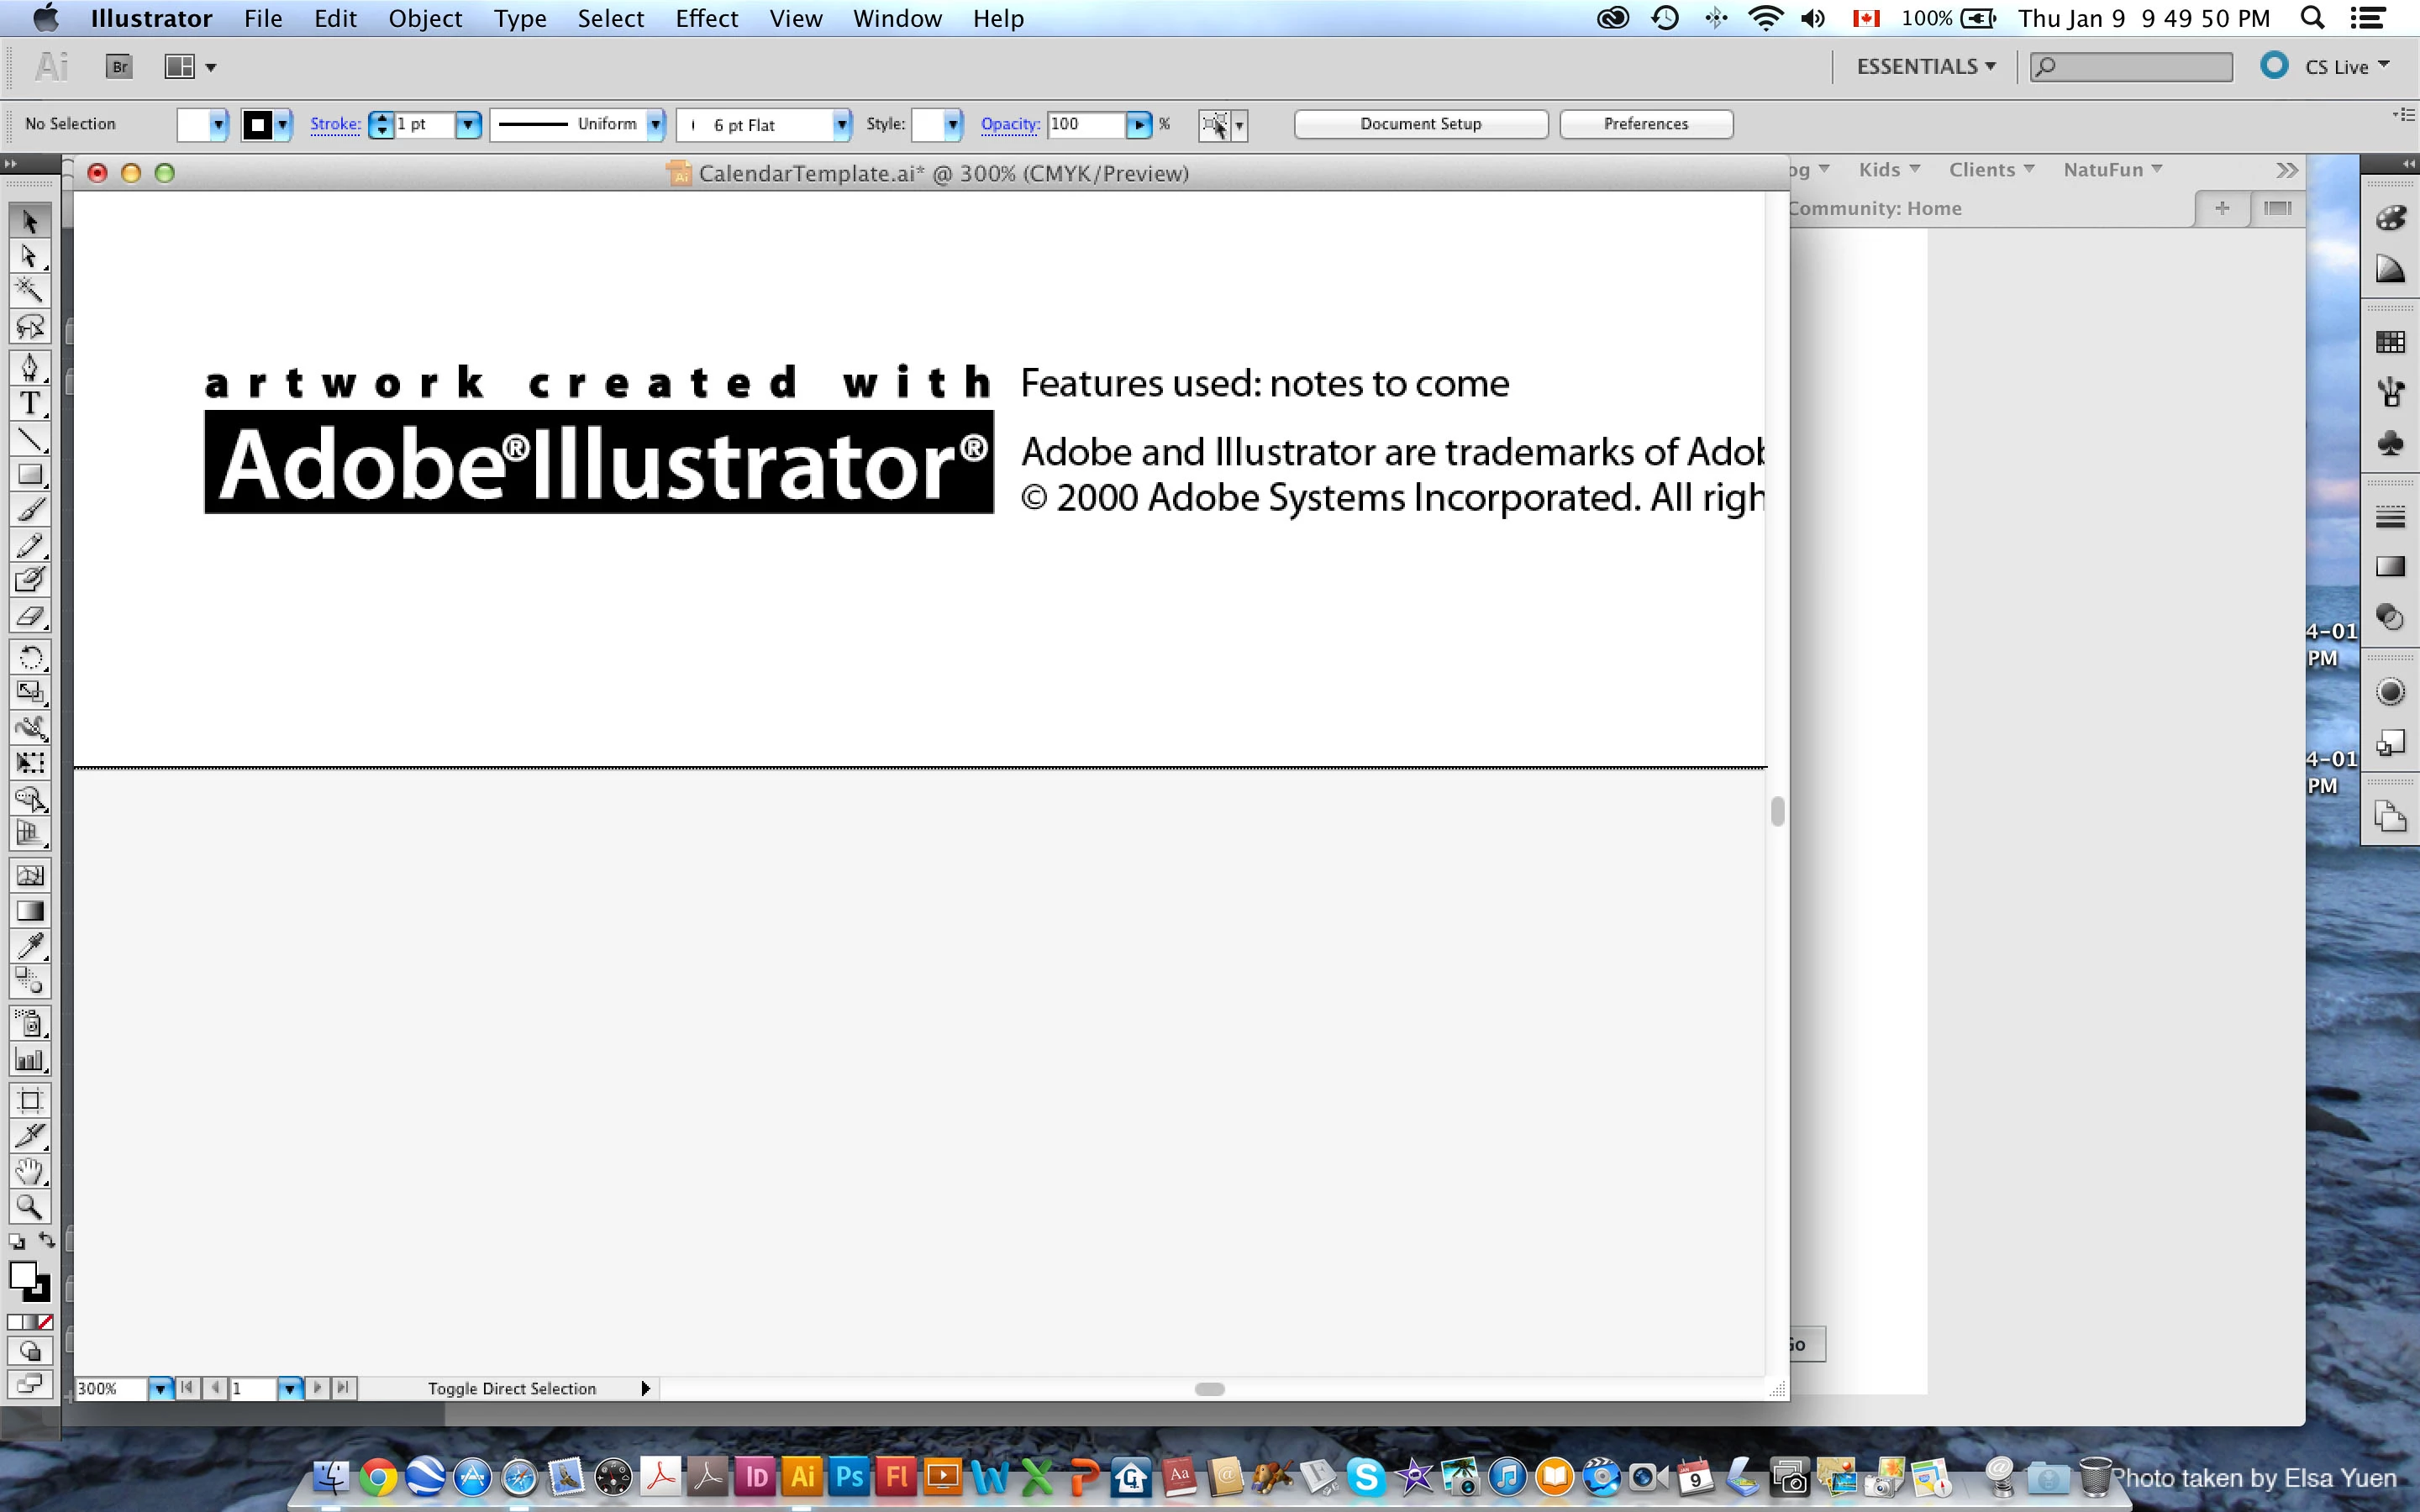Open the stroke weight dropdown
The image size is (2420, 1512).
point(468,124)
